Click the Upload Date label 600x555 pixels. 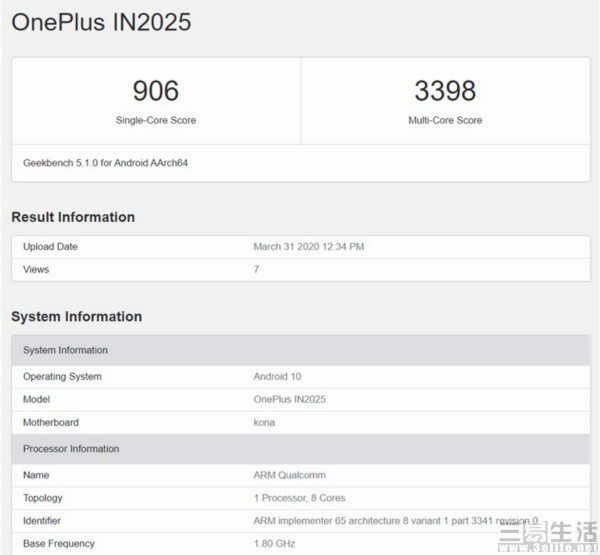50,246
